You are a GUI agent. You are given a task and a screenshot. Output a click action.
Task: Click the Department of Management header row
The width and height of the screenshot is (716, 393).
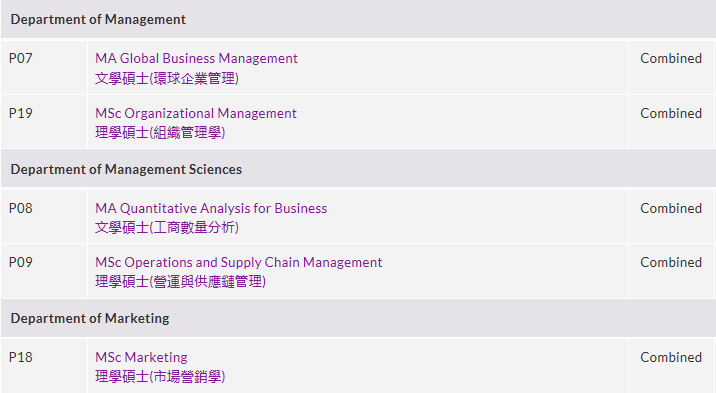(358, 19)
